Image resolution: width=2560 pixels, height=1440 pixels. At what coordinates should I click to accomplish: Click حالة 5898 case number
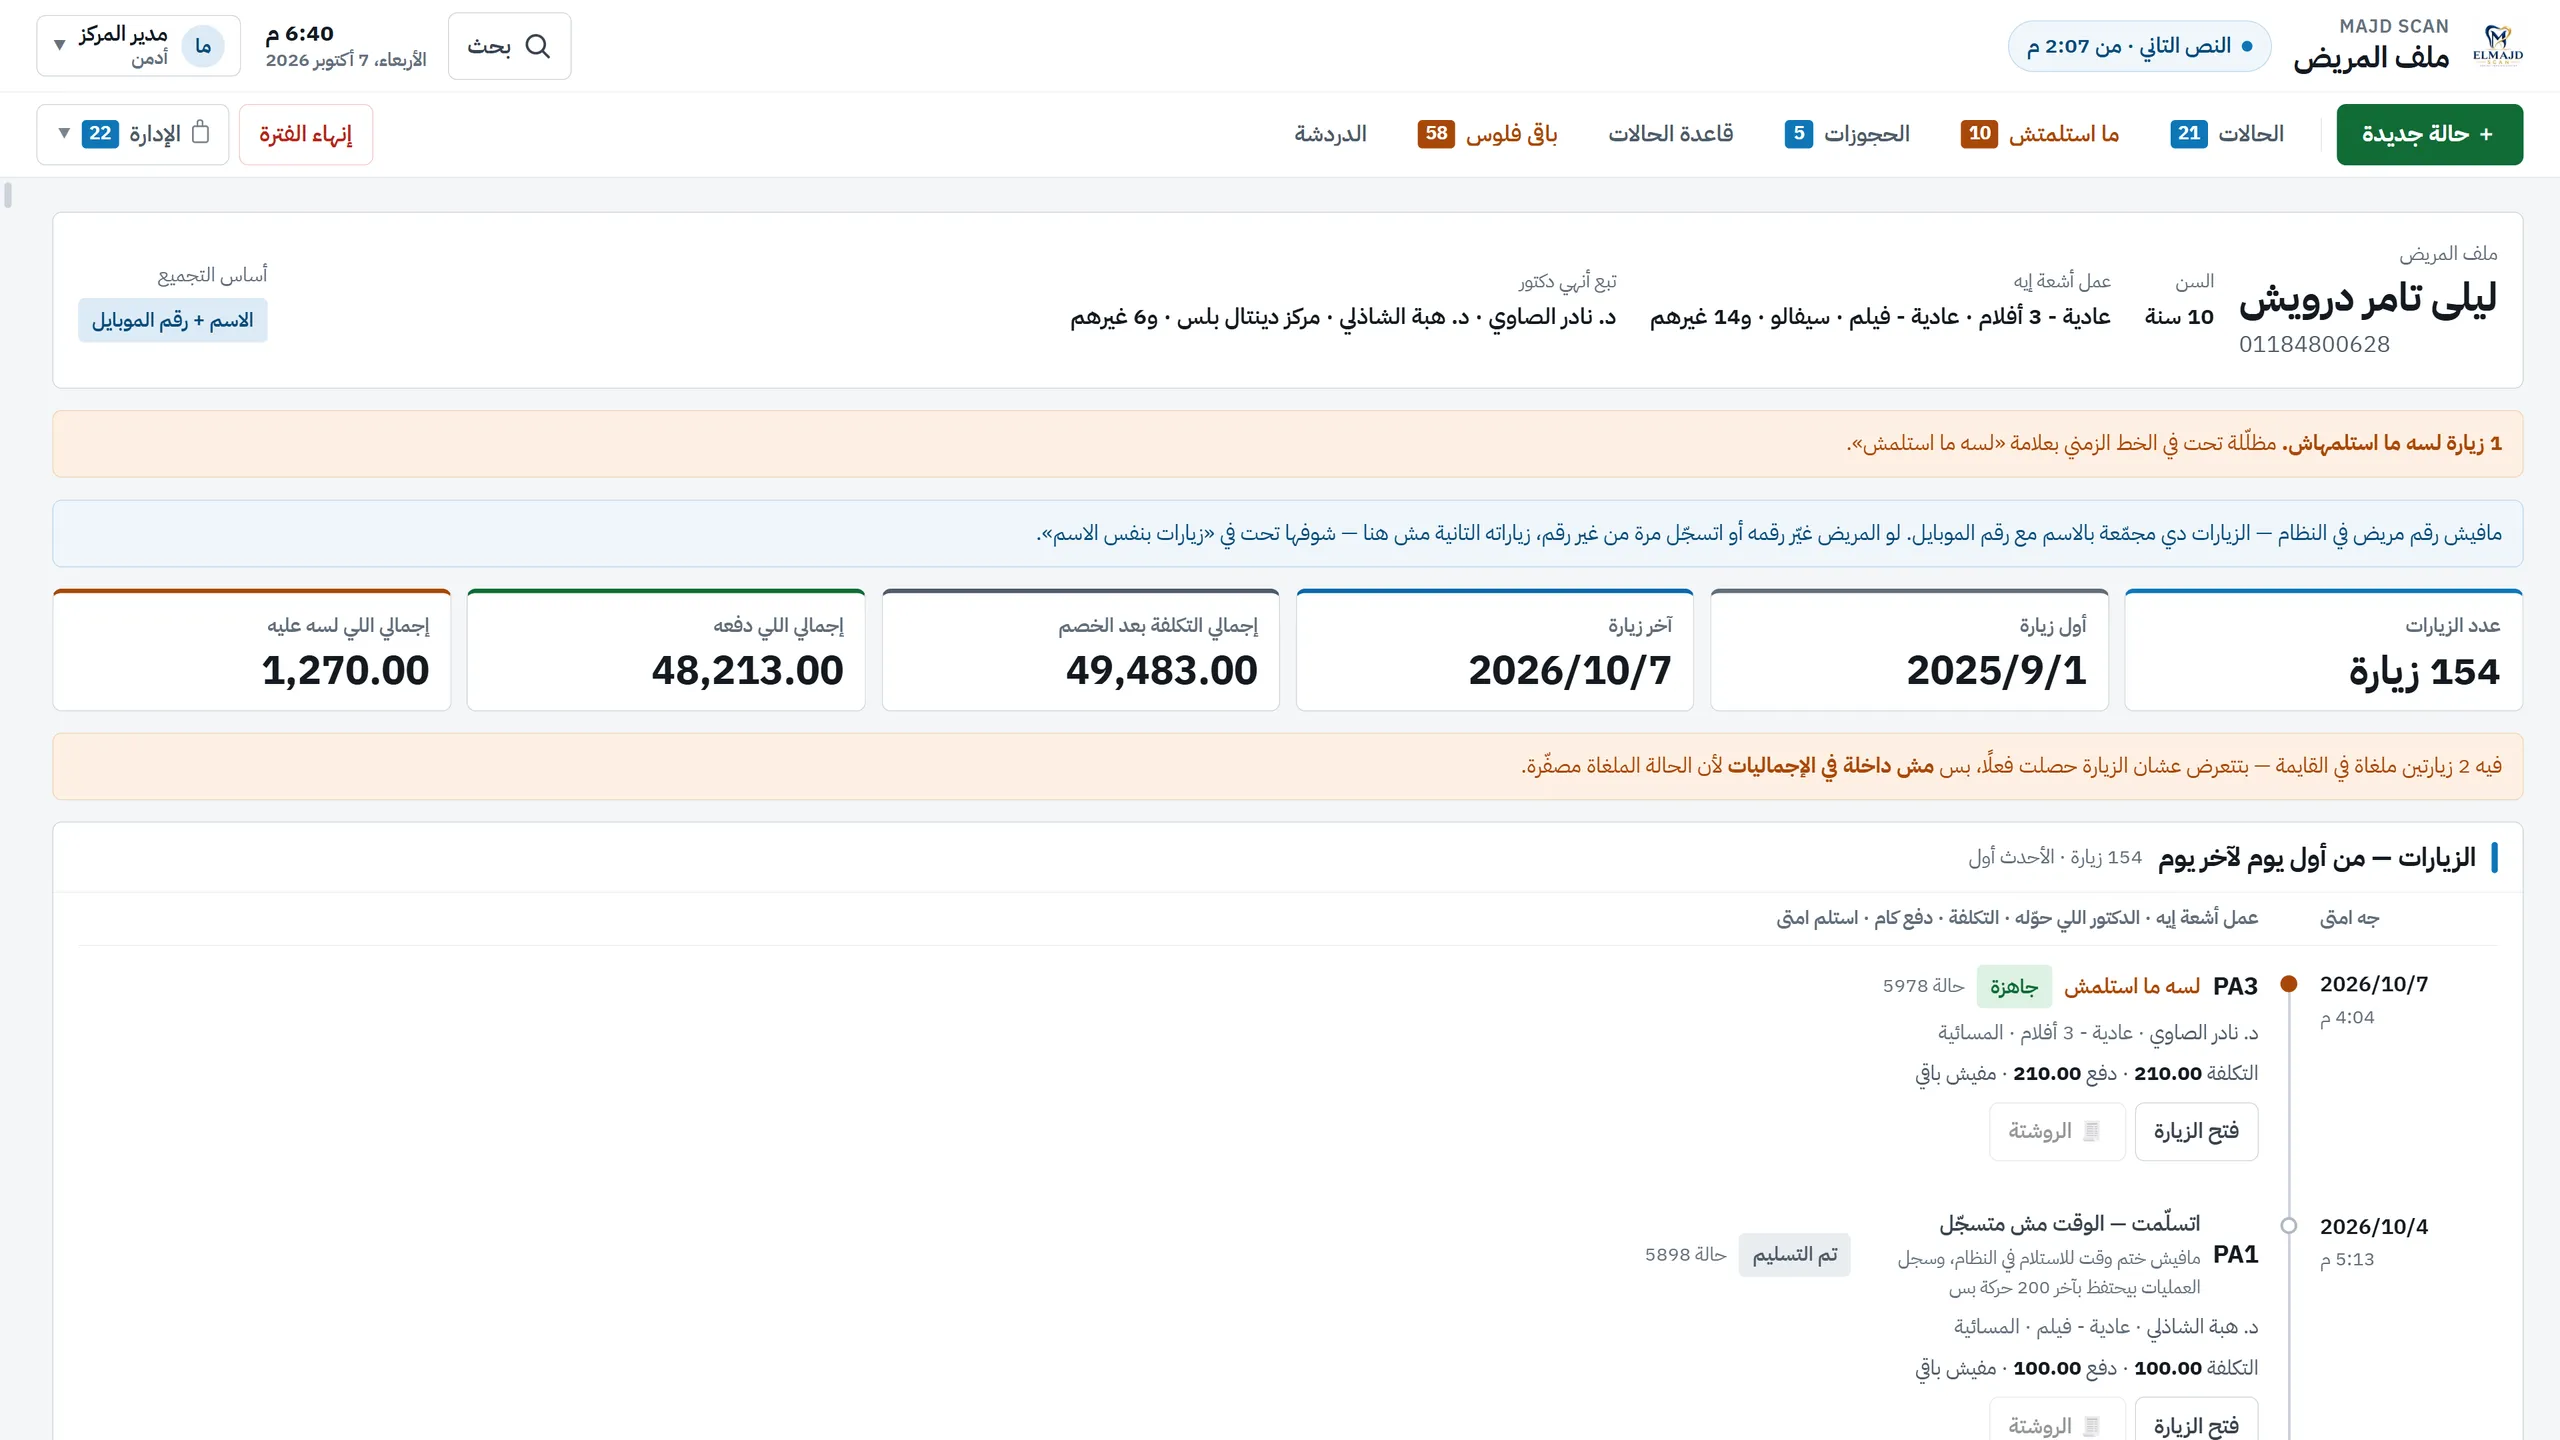point(1685,1254)
